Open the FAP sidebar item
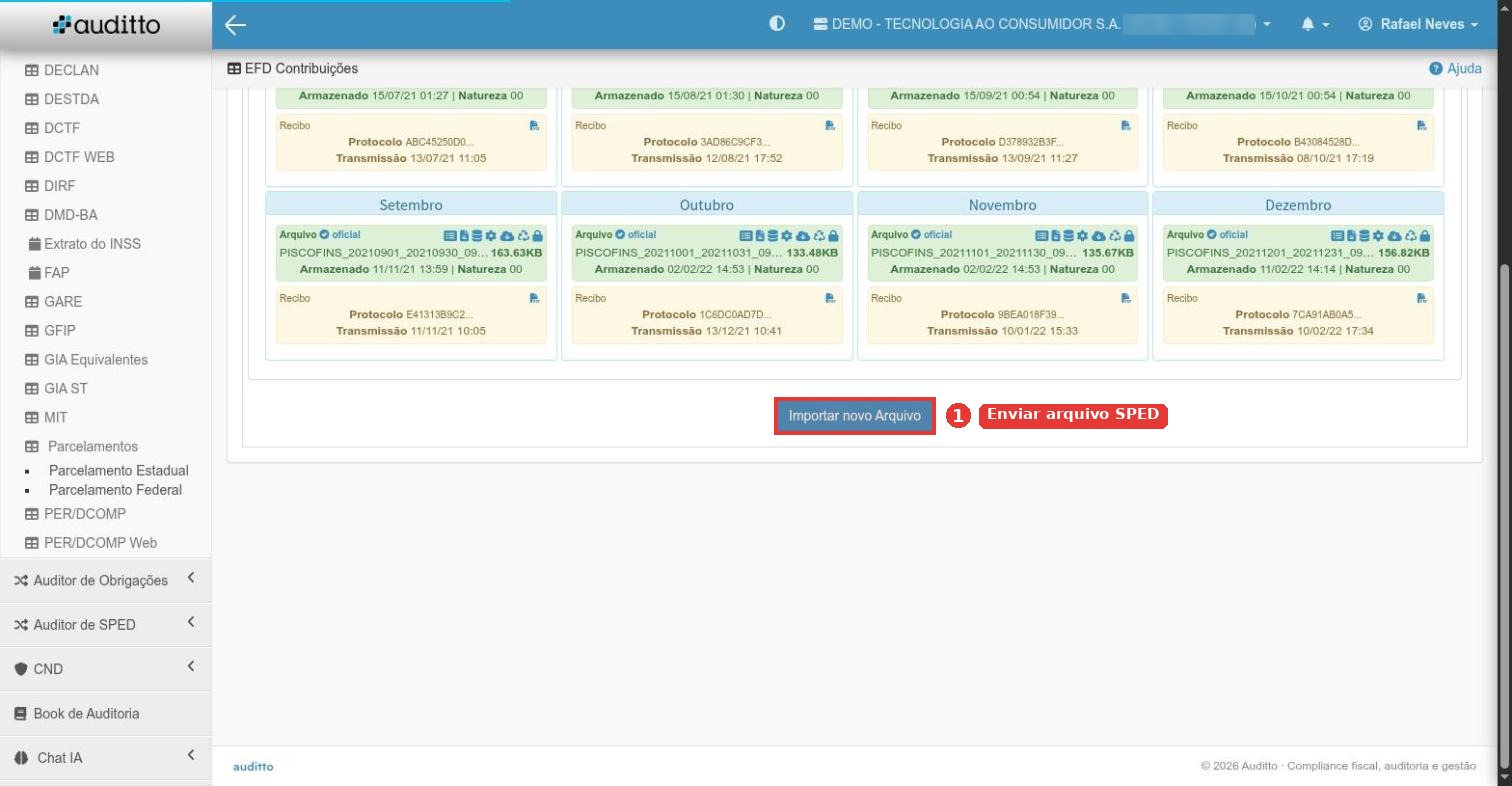The image size is (1512, 786). [49, 273]
